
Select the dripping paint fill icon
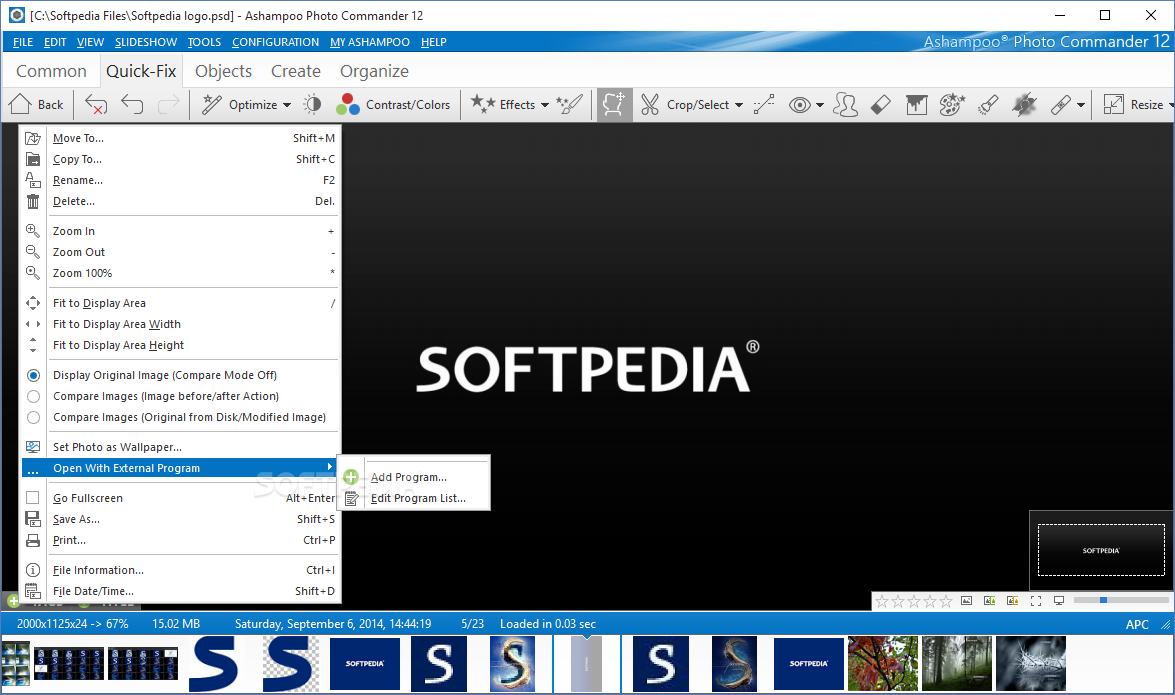click(x=916, y=105)
